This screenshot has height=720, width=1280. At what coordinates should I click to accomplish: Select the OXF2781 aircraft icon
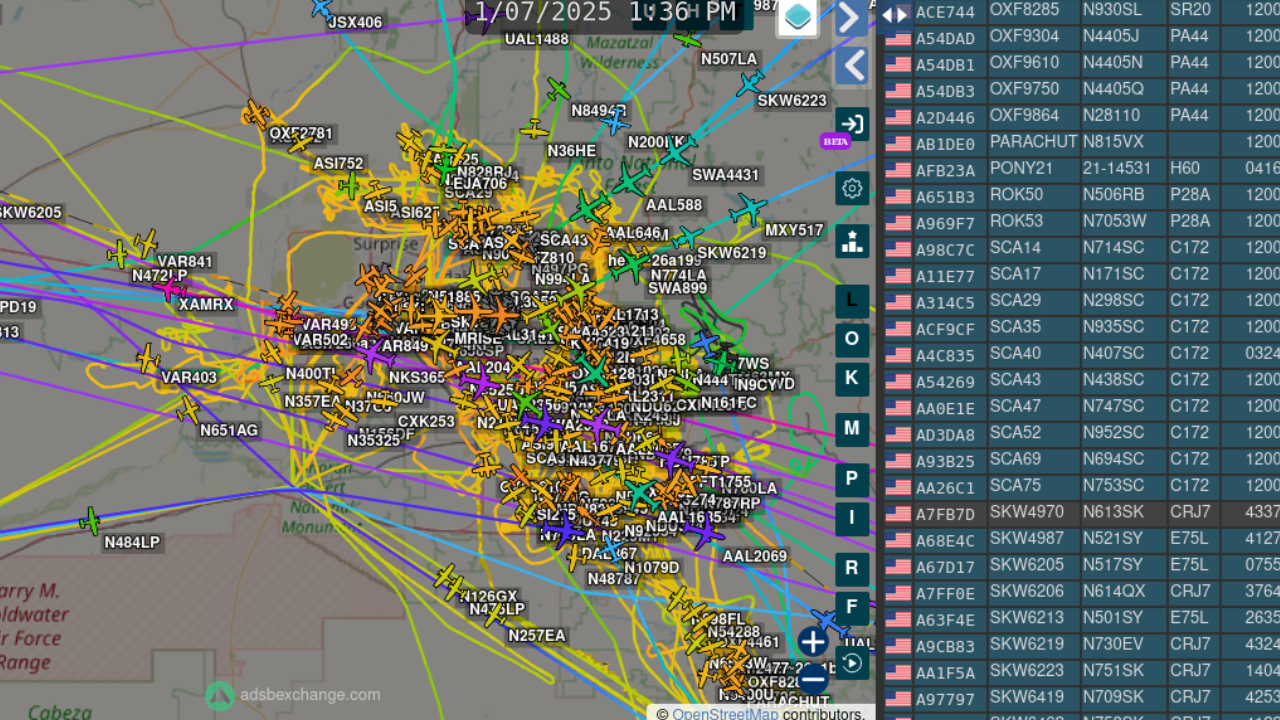pos(256,113)
